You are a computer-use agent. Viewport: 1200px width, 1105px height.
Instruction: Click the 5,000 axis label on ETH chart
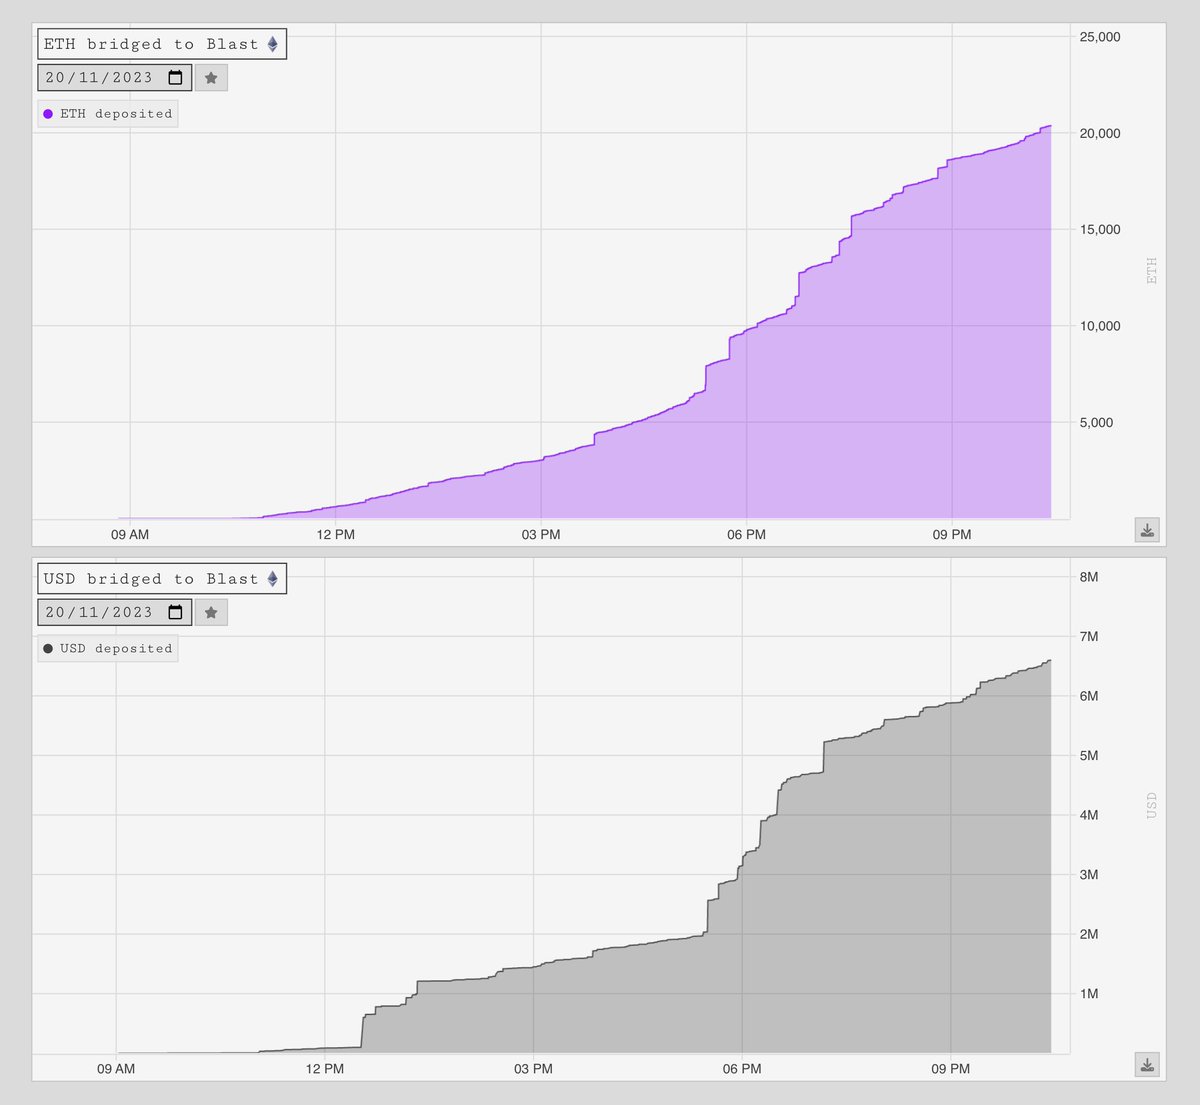[x=1096, y=423]
